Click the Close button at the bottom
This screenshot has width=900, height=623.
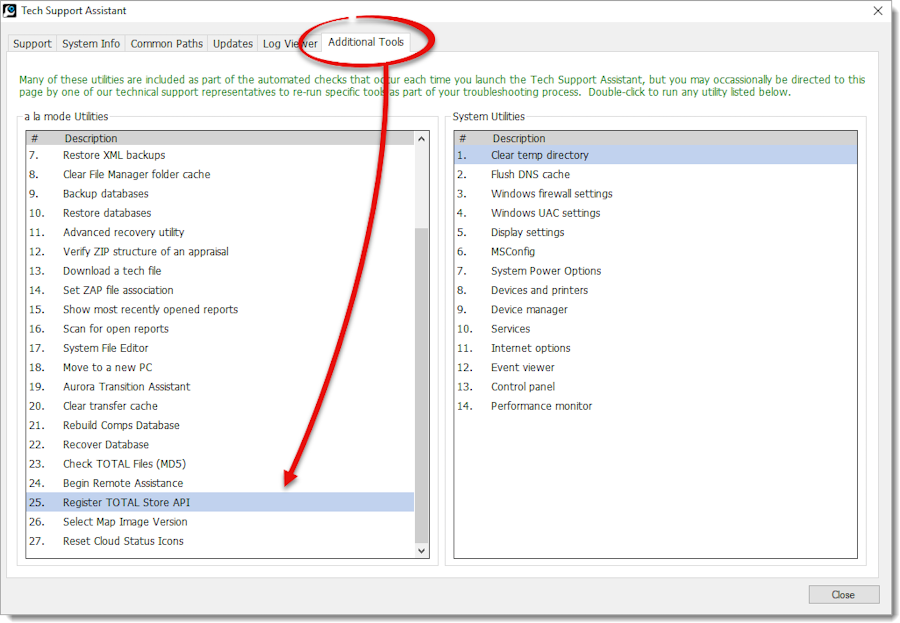pos(843,595)
